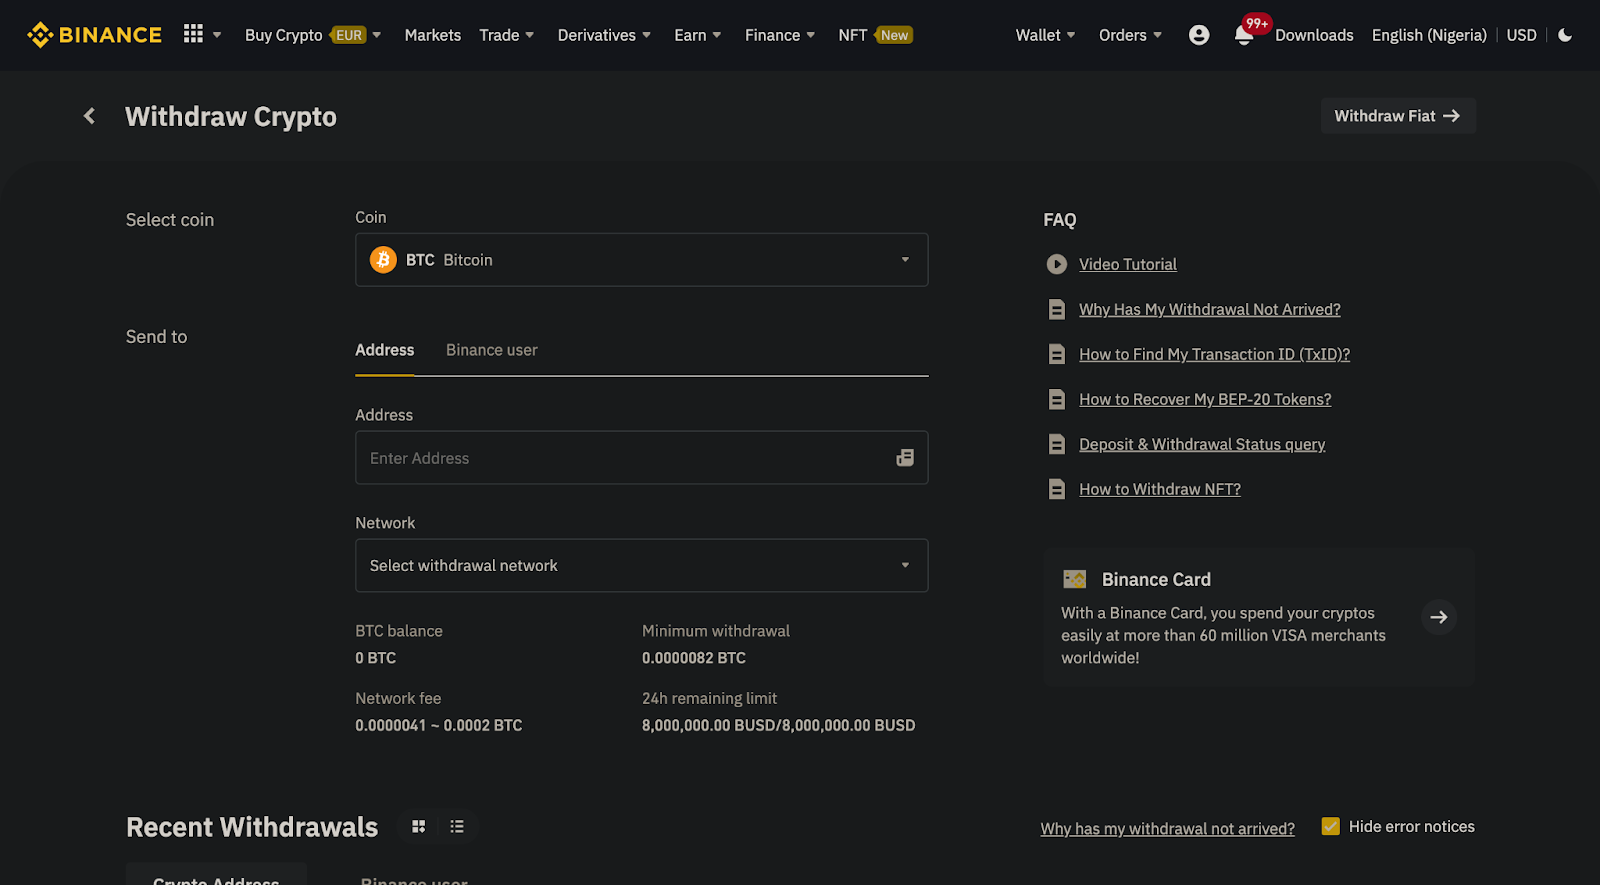Change language from English (Nigeria)
This screenshot has height=885, width=1600.
coord(1429,35)
